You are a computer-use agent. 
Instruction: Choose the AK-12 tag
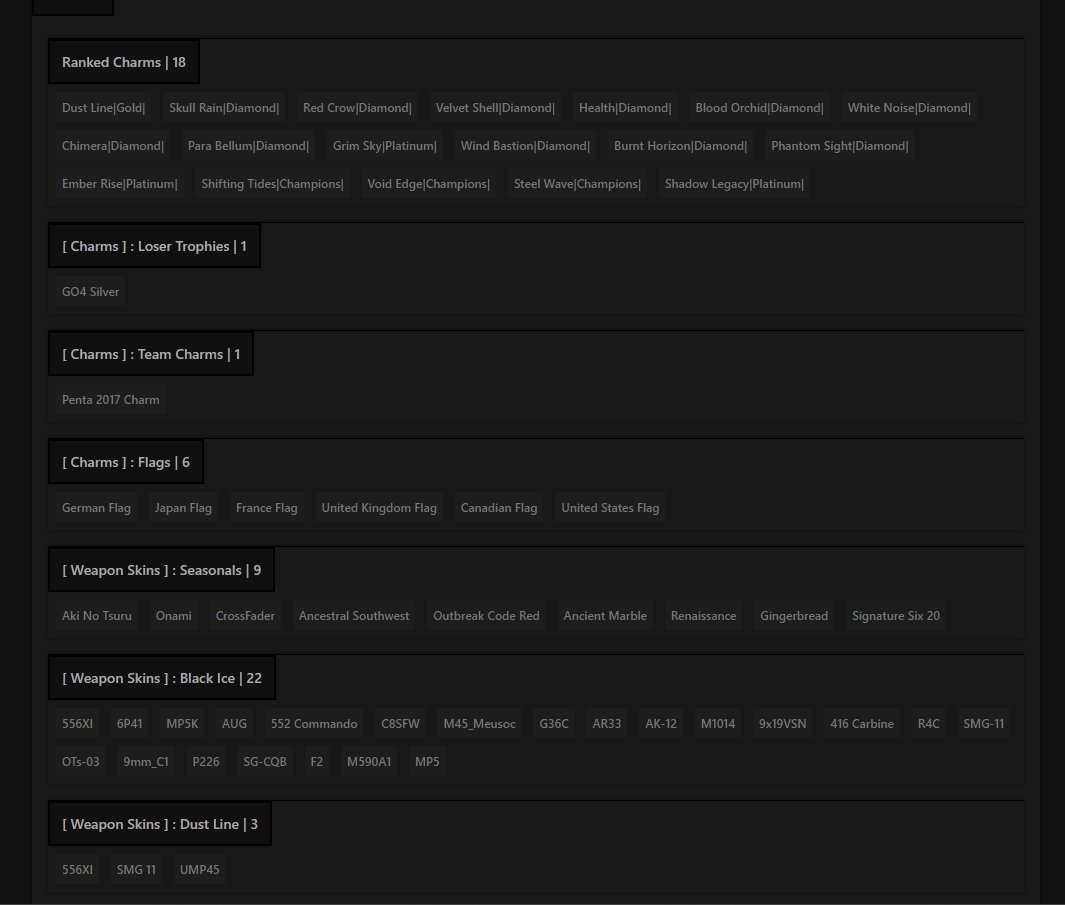[661, 724]
